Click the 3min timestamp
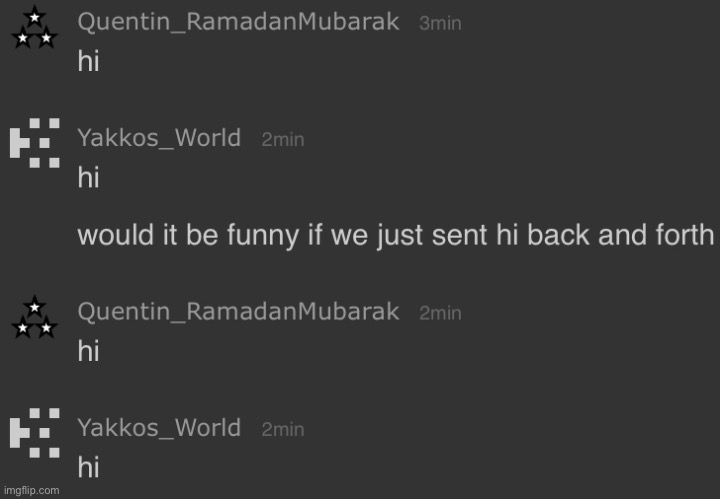This screenshot has width=720, height=499. (440, 23)
